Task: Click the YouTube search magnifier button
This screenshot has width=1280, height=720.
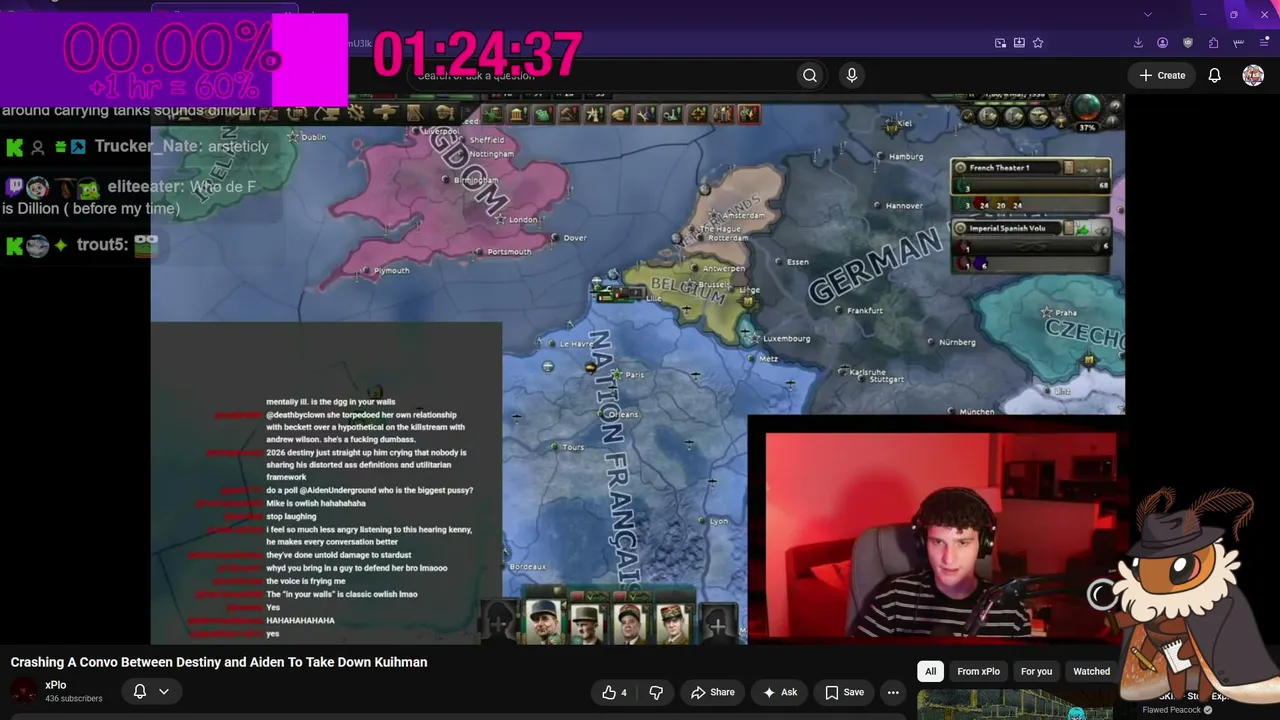Action: coord(810,75)
